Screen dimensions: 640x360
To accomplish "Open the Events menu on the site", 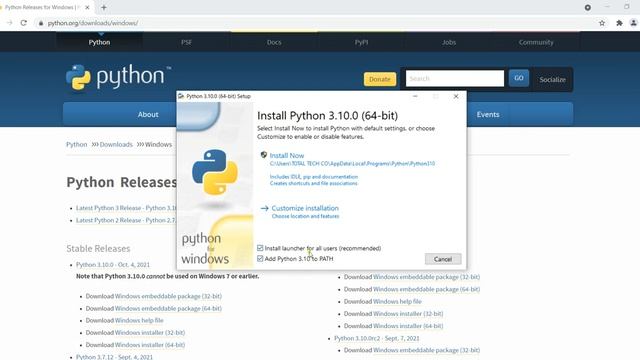I will coord(488,115).
